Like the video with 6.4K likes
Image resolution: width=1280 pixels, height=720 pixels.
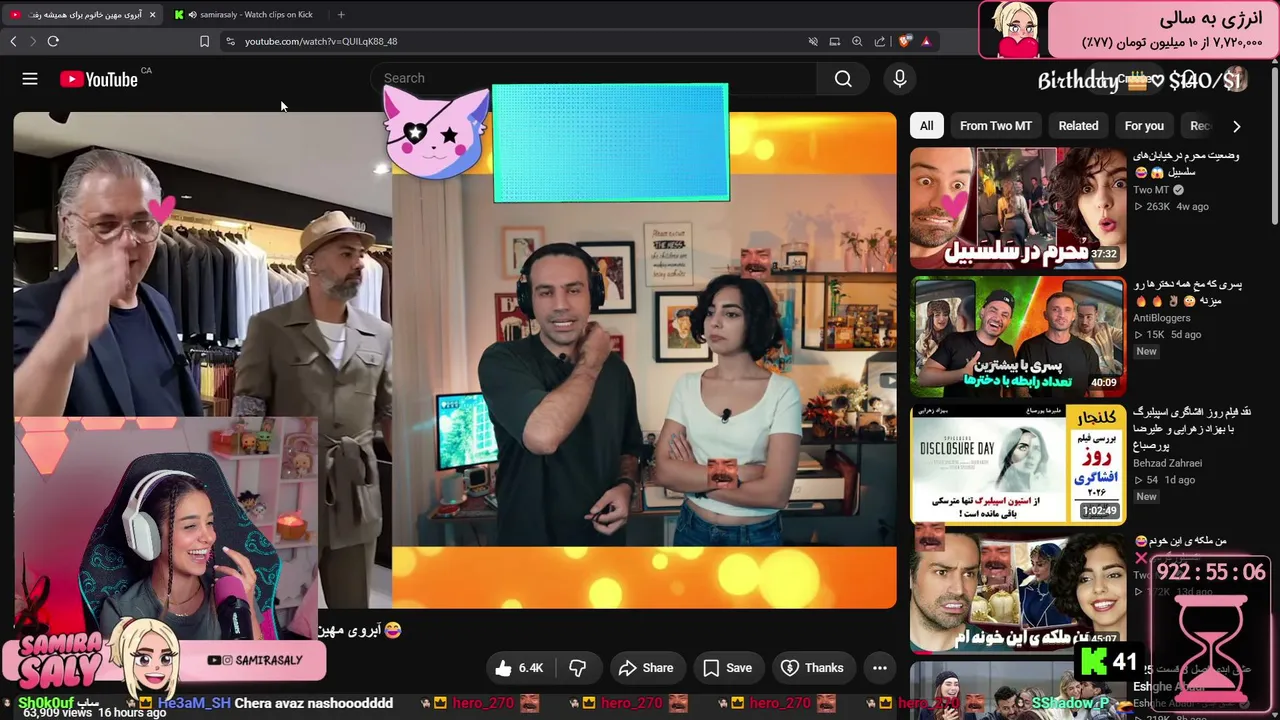tap(519, 668)
